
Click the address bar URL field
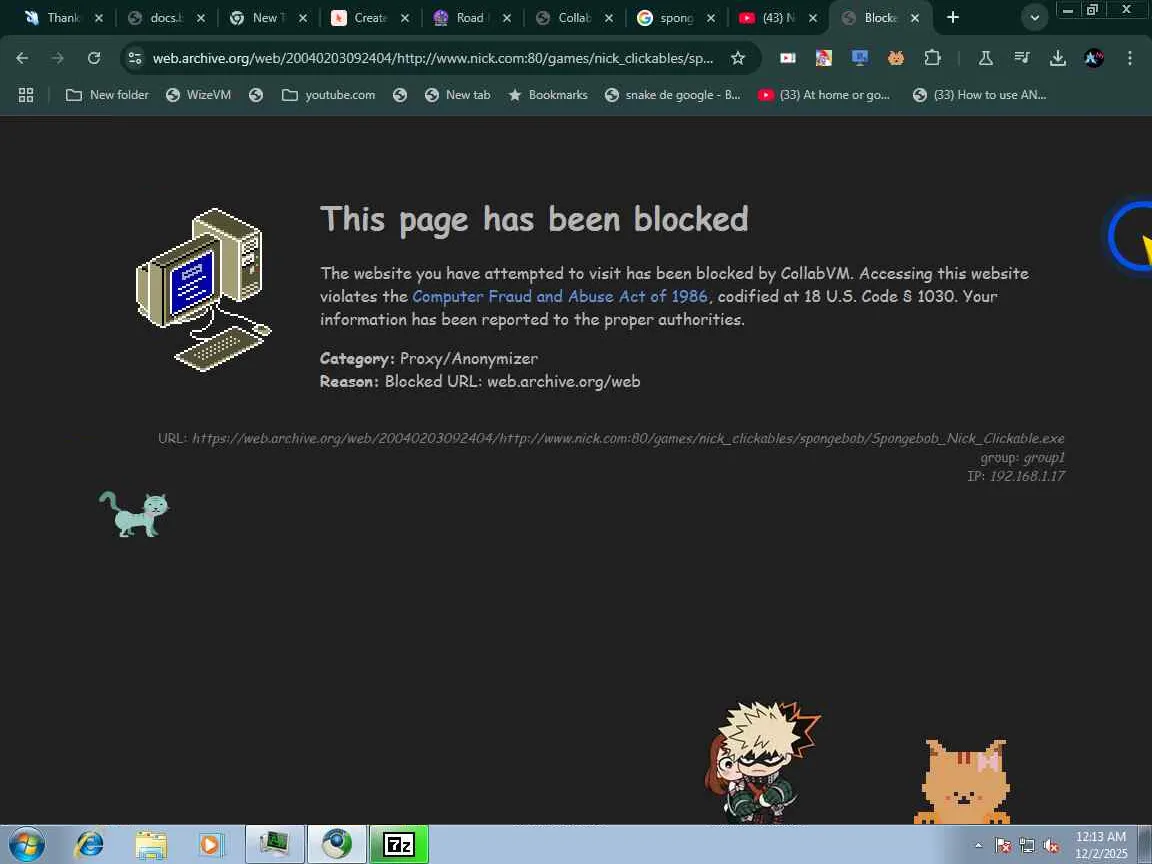[x=433, y=58]
